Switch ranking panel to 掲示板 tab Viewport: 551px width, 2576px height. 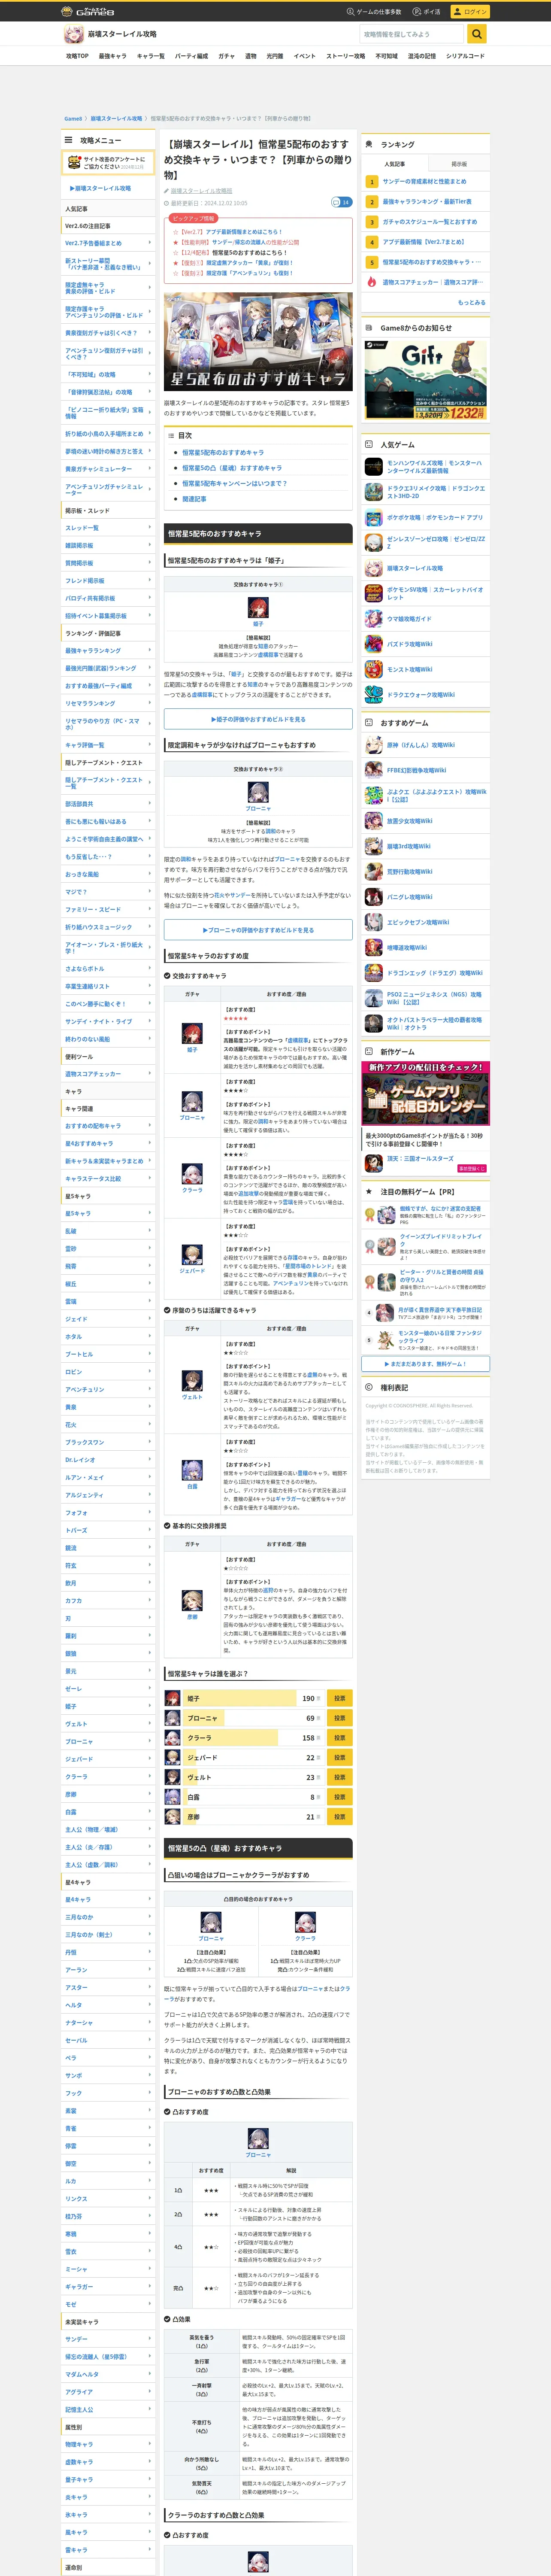tap(459, 164)
